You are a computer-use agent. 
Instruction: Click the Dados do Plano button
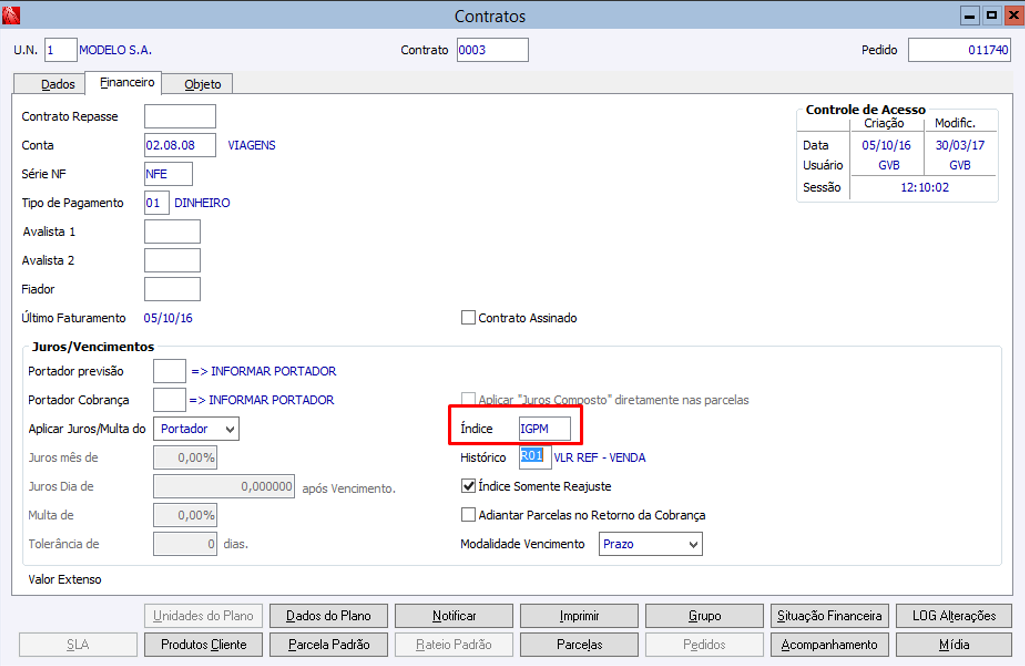tap(329, 616)
